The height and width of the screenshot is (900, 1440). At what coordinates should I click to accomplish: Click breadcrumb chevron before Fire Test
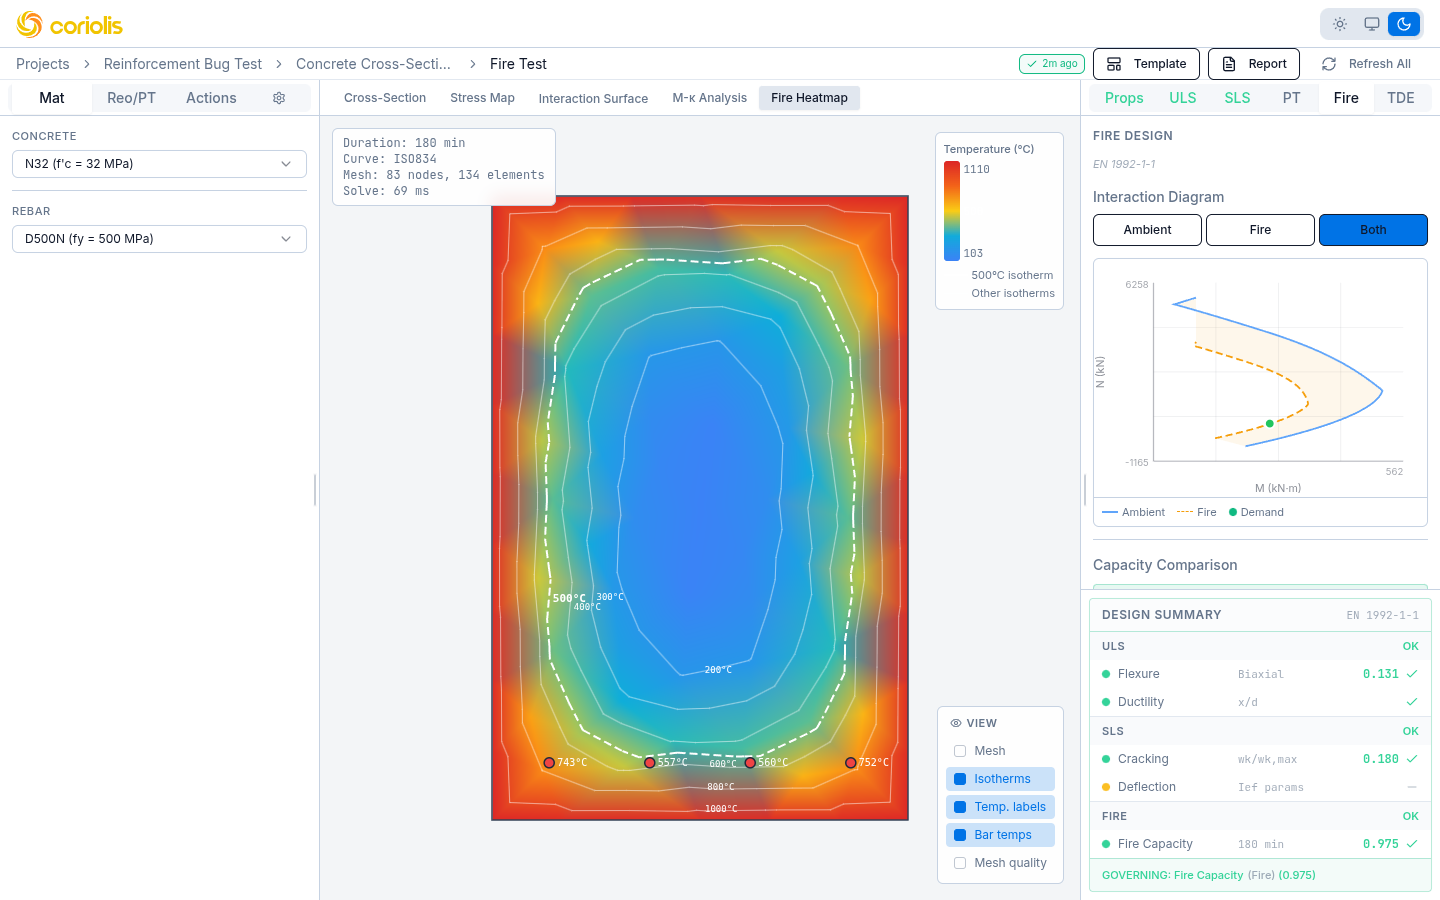coord(472,64)
